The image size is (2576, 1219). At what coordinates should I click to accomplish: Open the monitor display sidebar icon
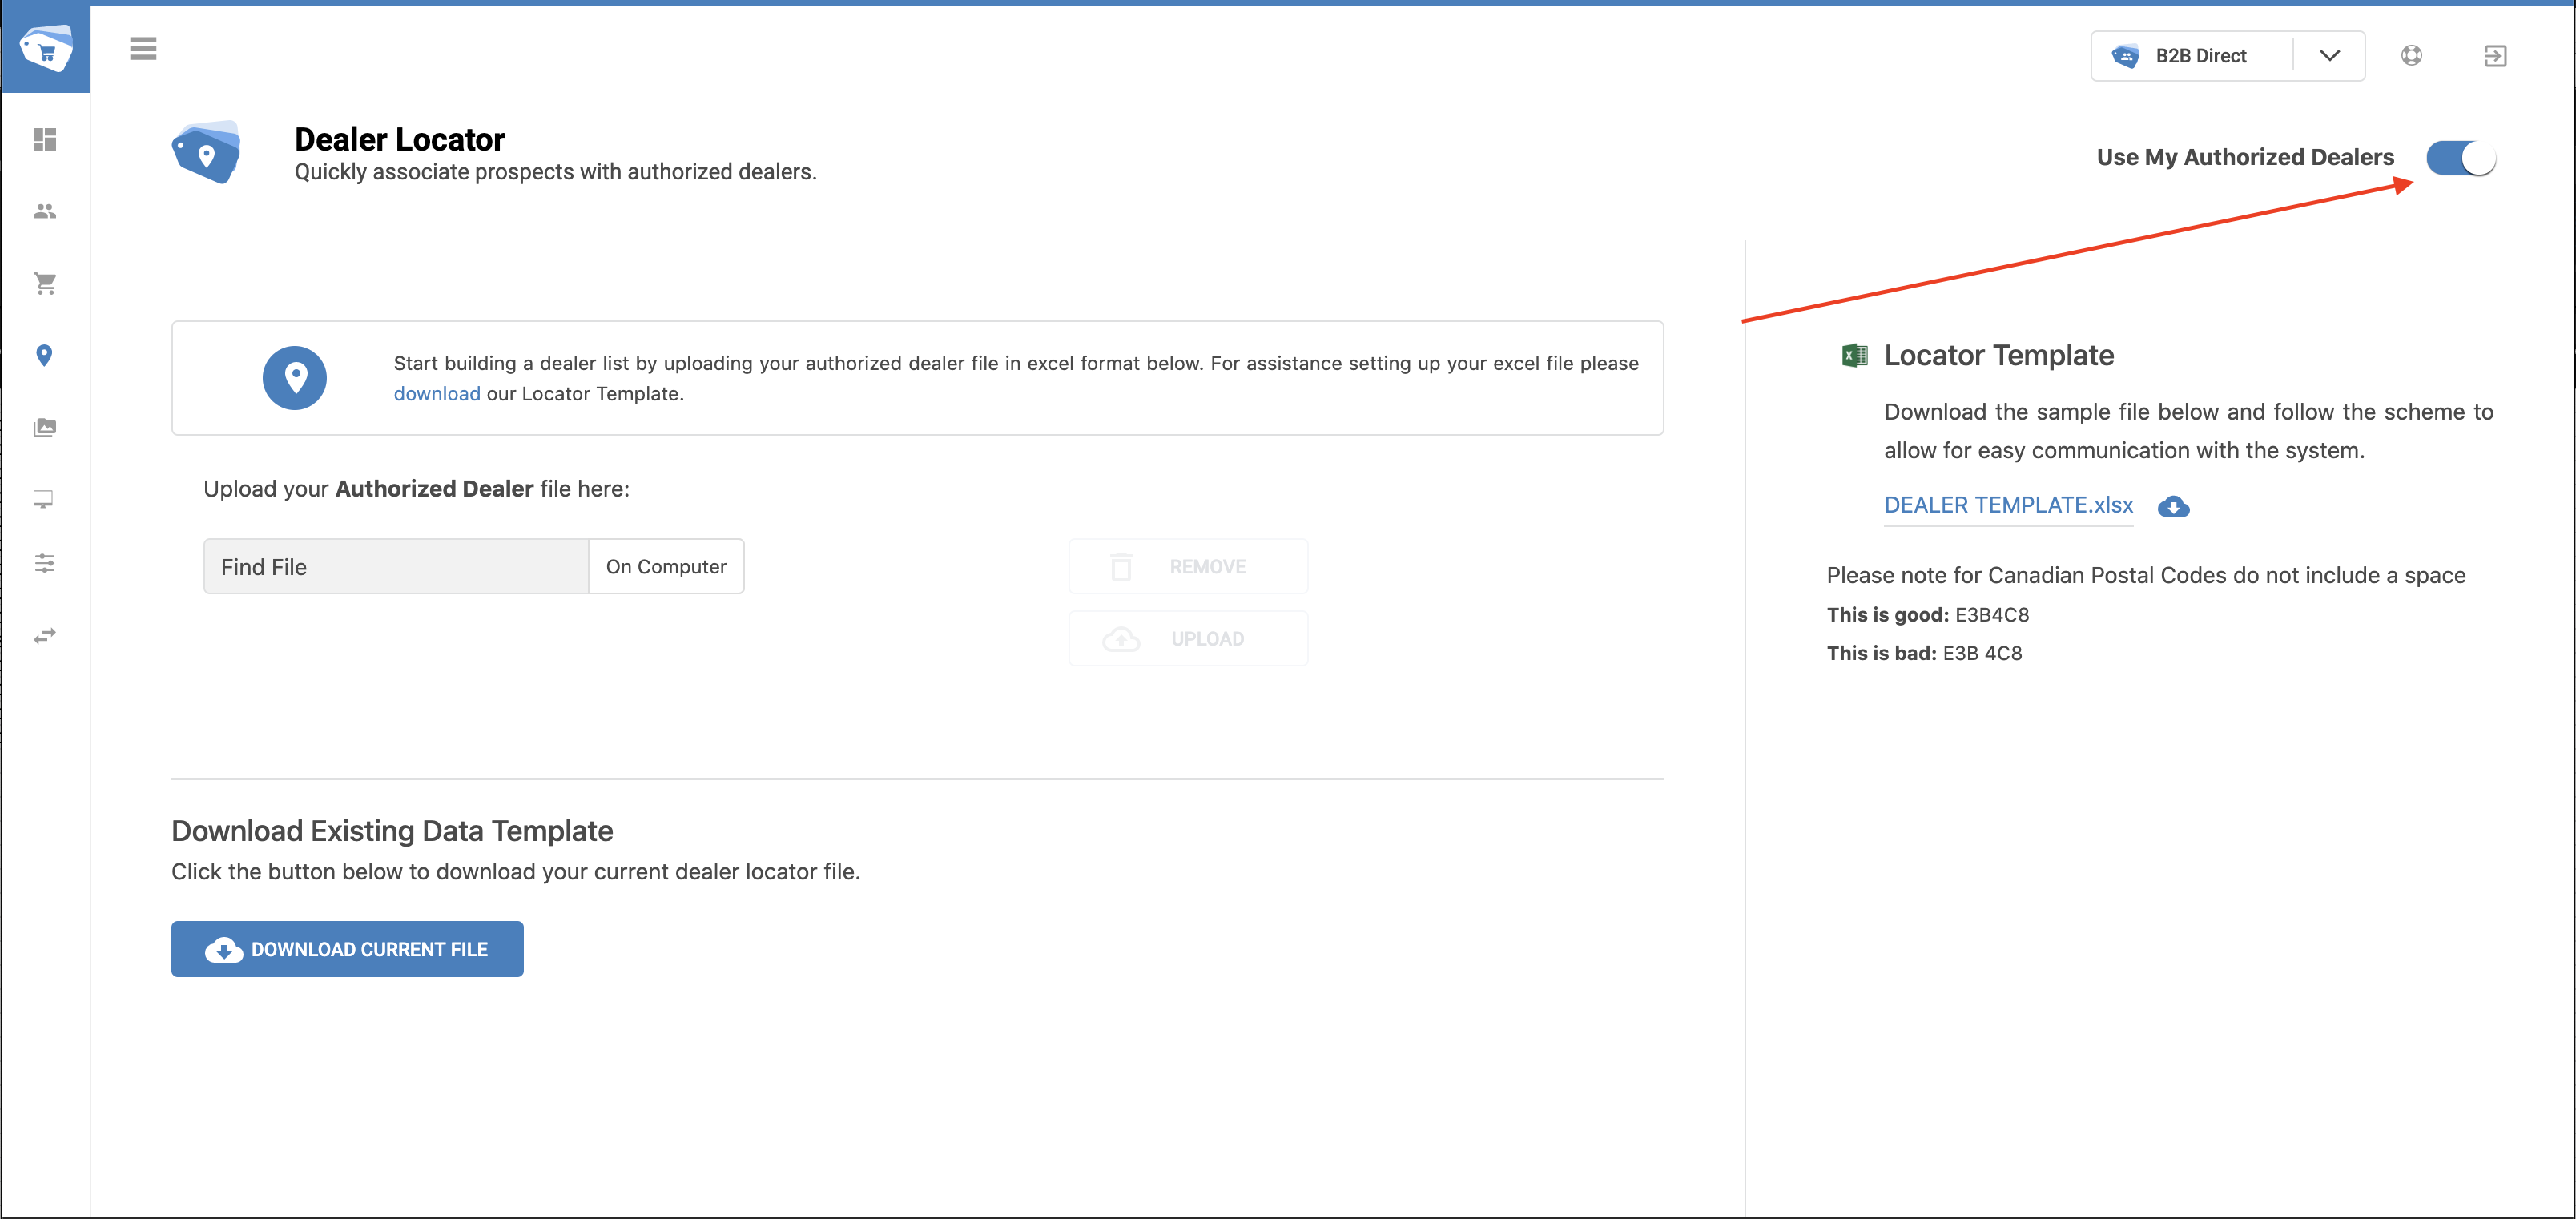pos(44,499)
